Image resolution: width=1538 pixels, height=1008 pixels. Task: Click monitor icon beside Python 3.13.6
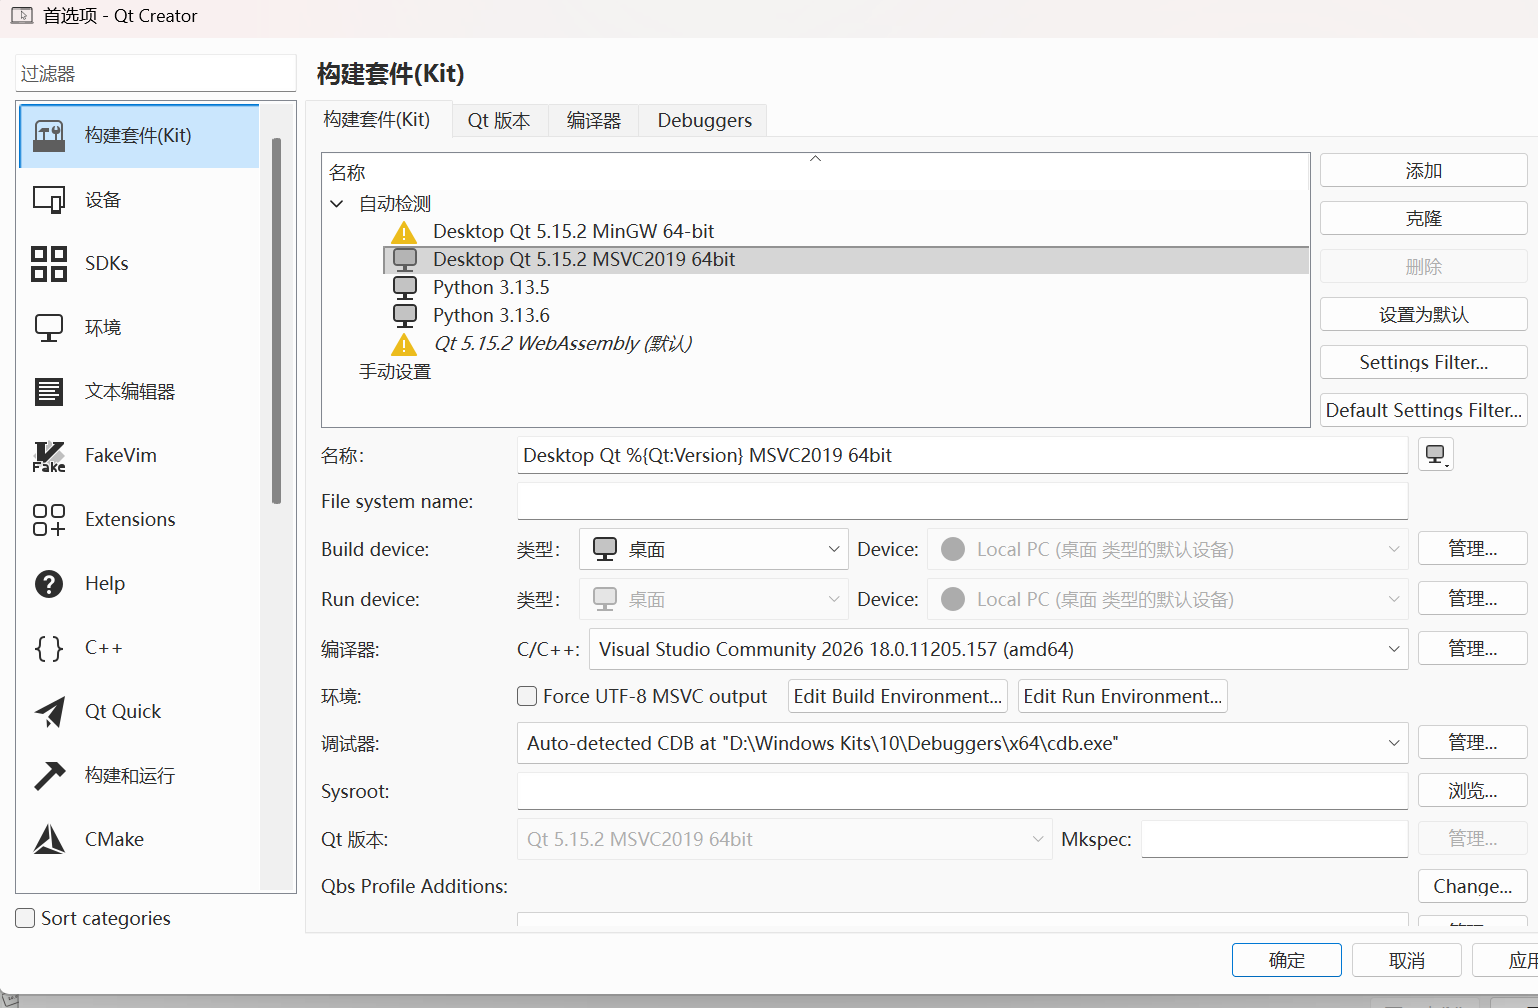point(405,316)
